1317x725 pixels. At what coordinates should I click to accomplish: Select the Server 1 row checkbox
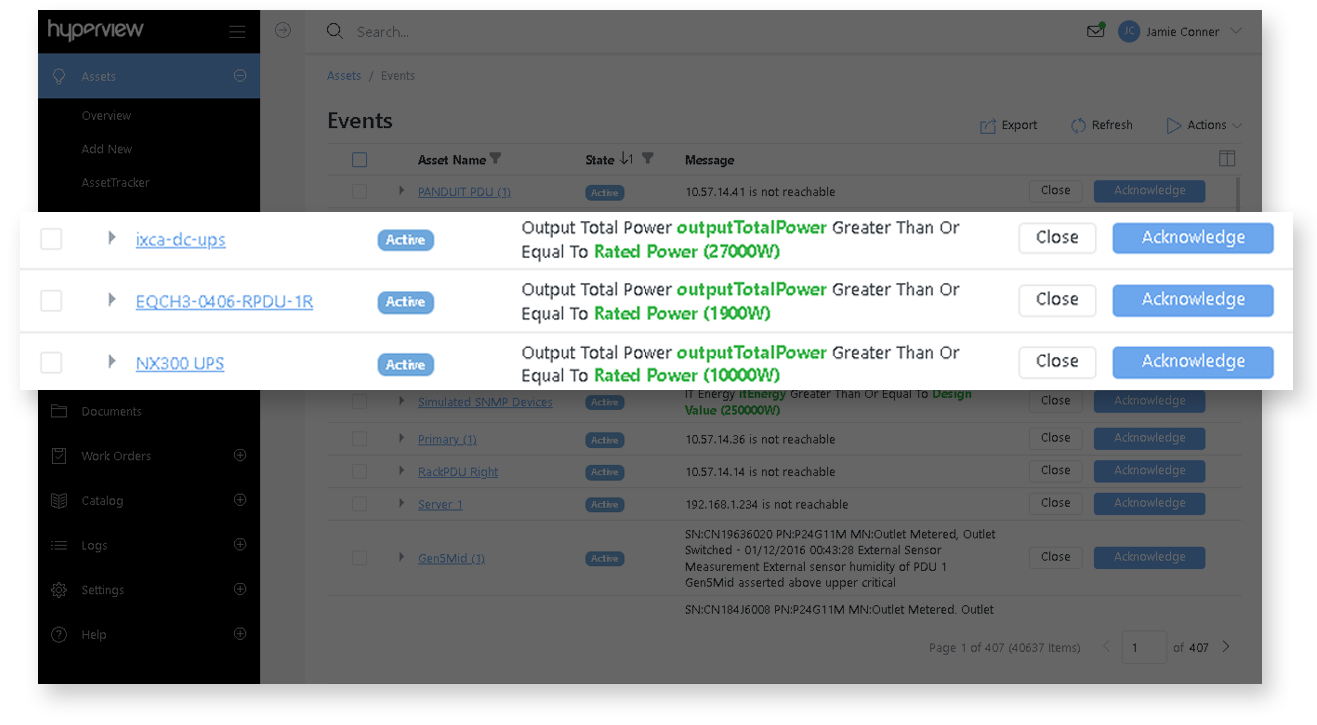360,505
